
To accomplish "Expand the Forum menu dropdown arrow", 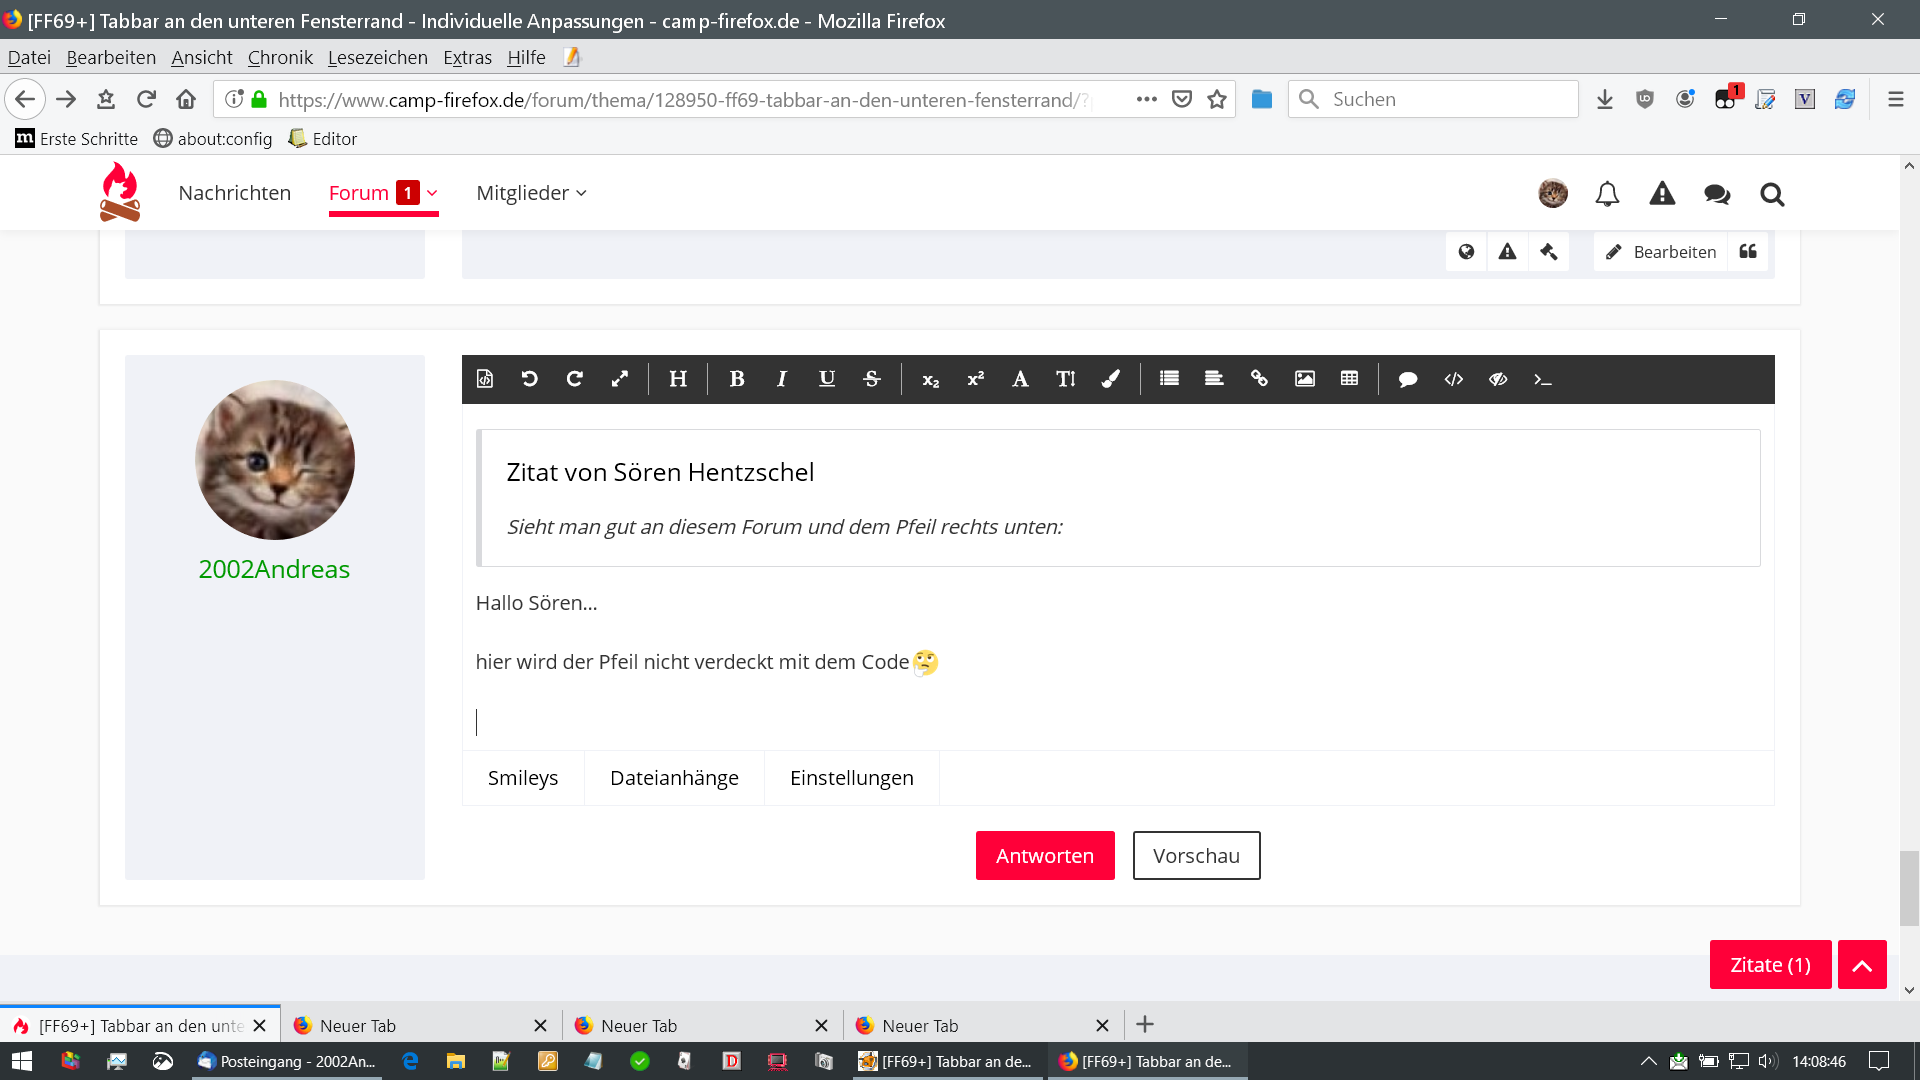I will click(x=432, y=193).
